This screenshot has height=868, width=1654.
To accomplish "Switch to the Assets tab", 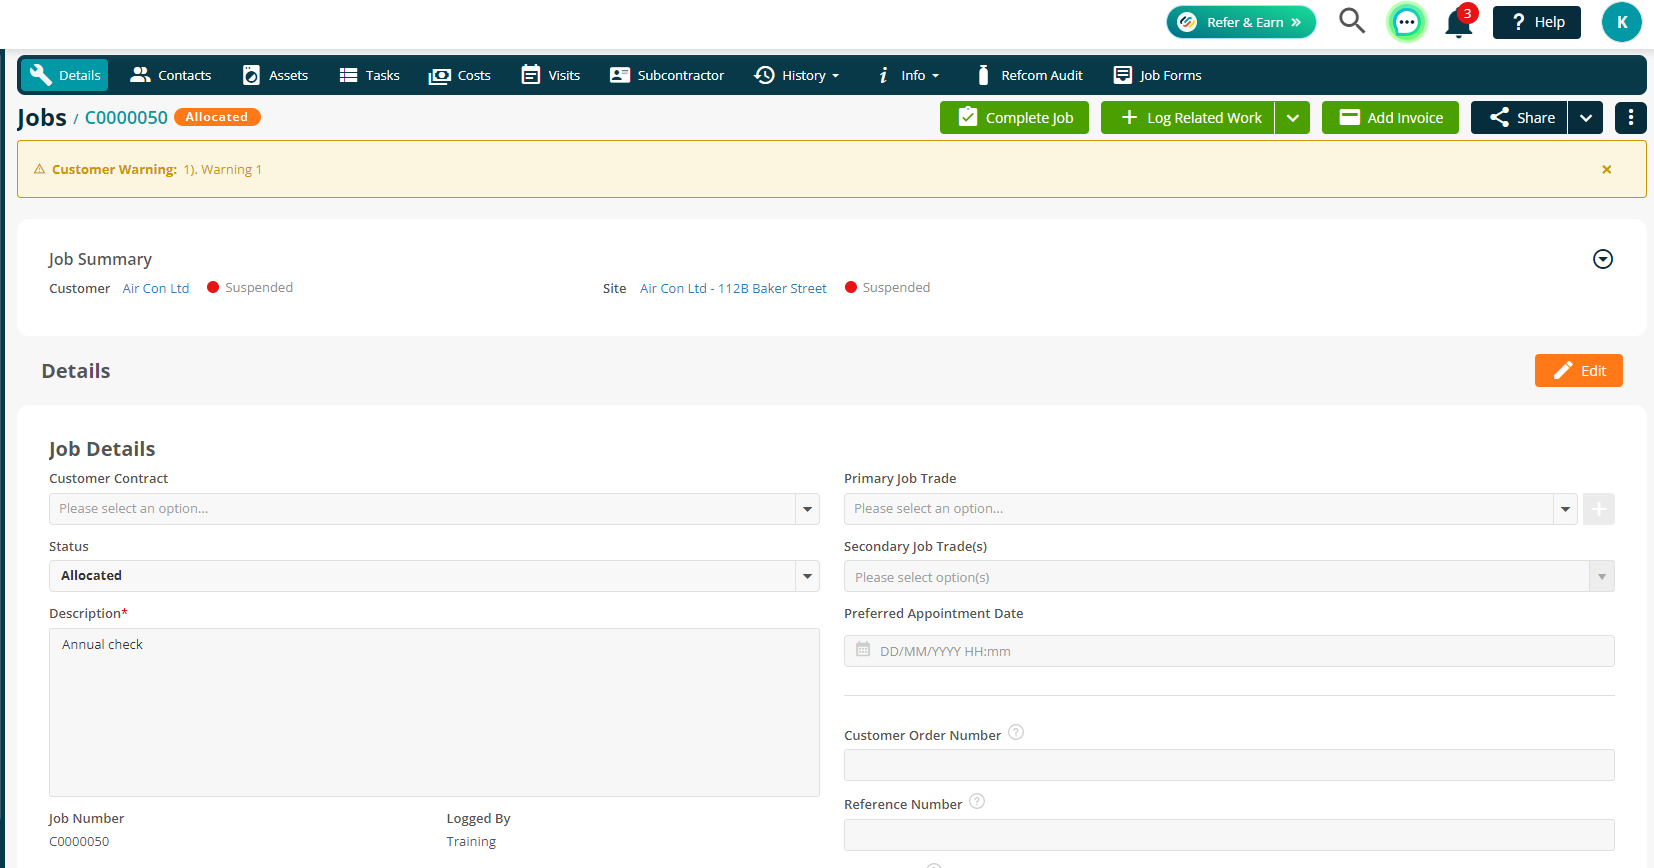I will [x=275, y=75].
